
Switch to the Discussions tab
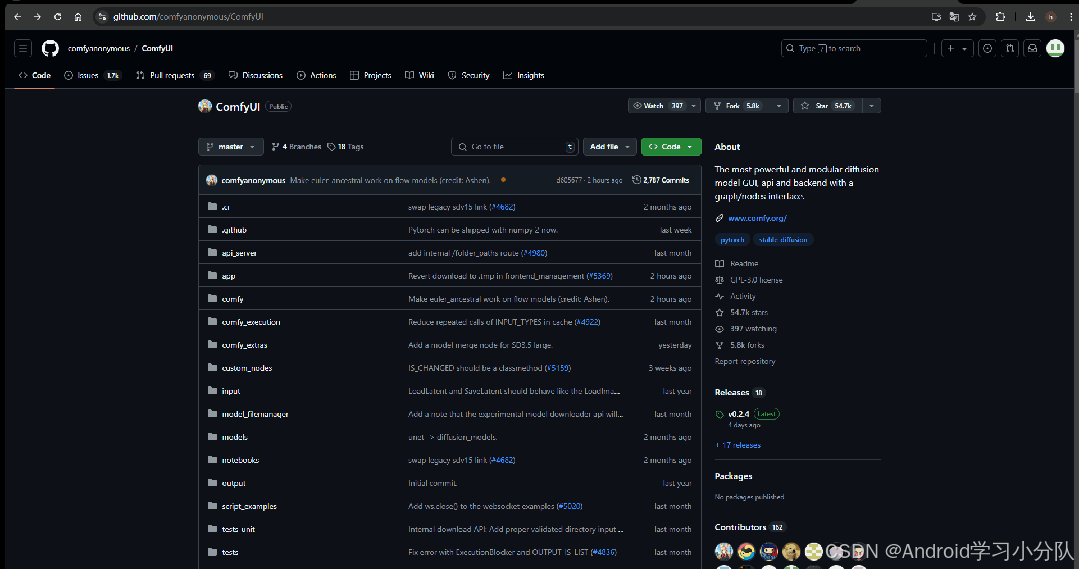pos(255,76)
